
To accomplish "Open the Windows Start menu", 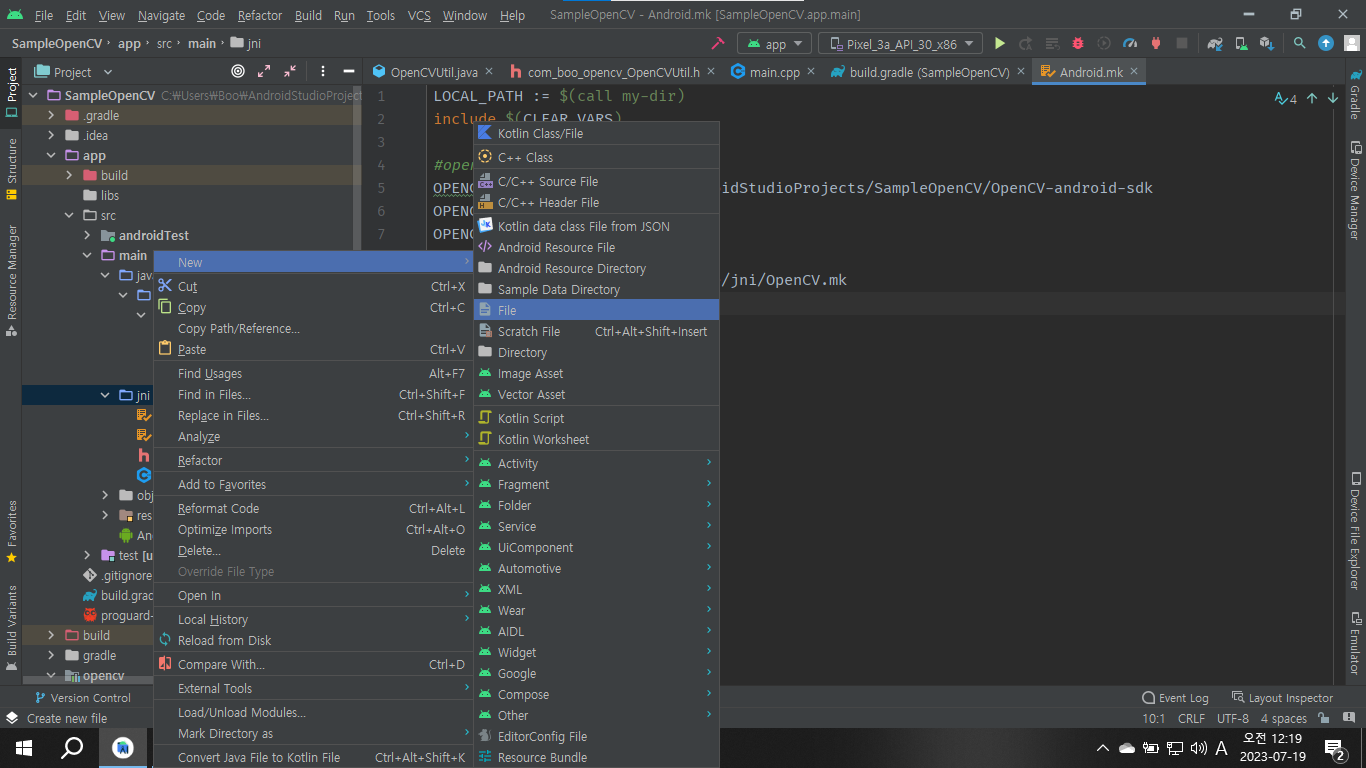I will [x=23, y=747].
